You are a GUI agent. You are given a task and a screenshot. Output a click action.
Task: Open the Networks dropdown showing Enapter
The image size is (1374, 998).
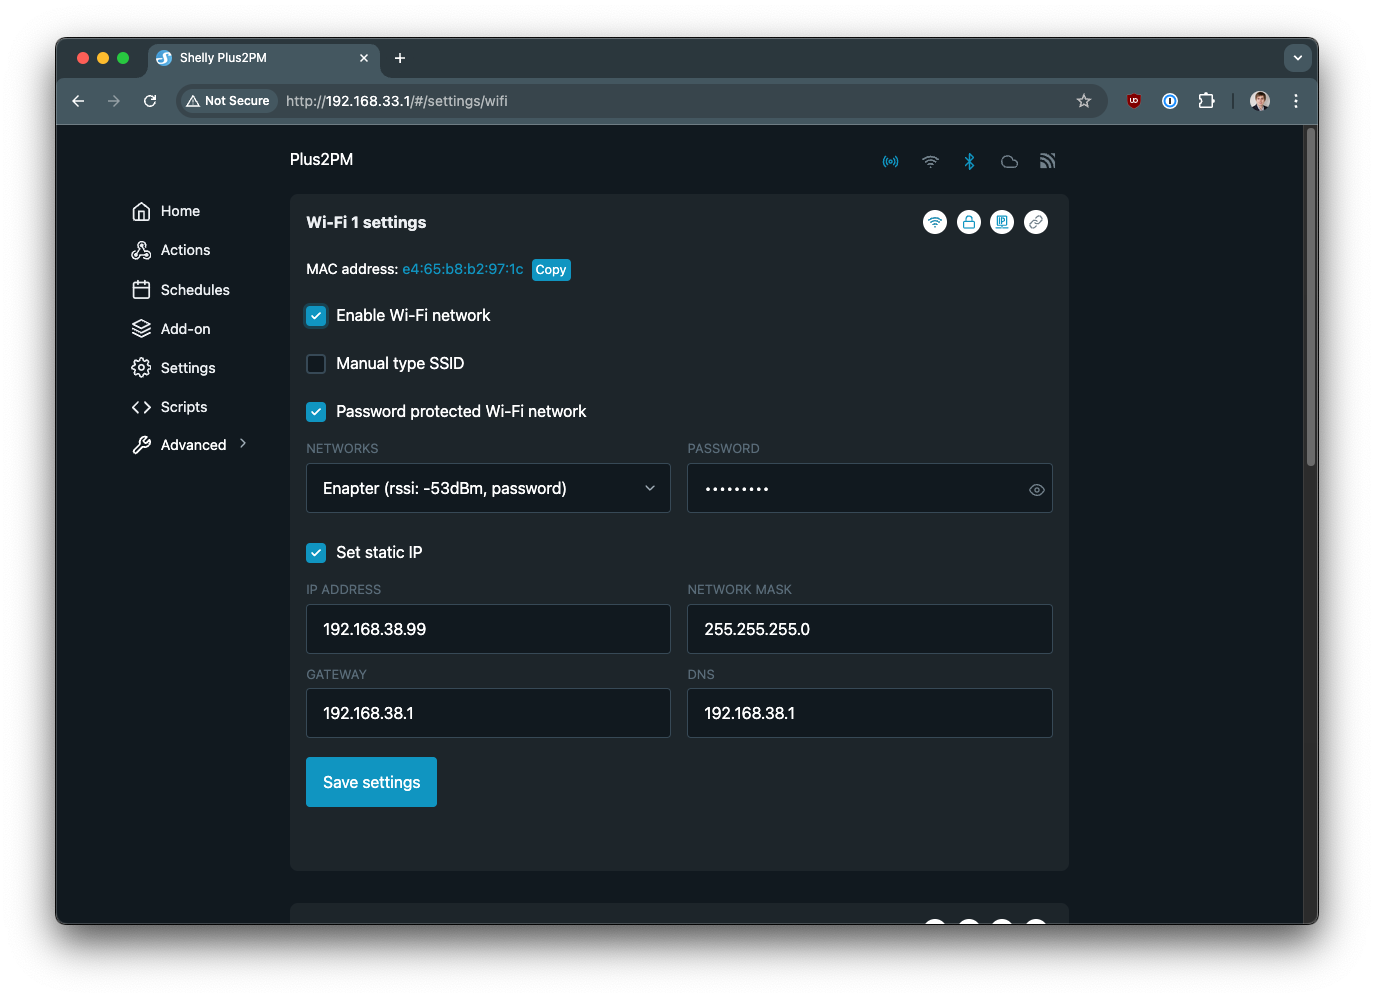[x=488, y=488]
